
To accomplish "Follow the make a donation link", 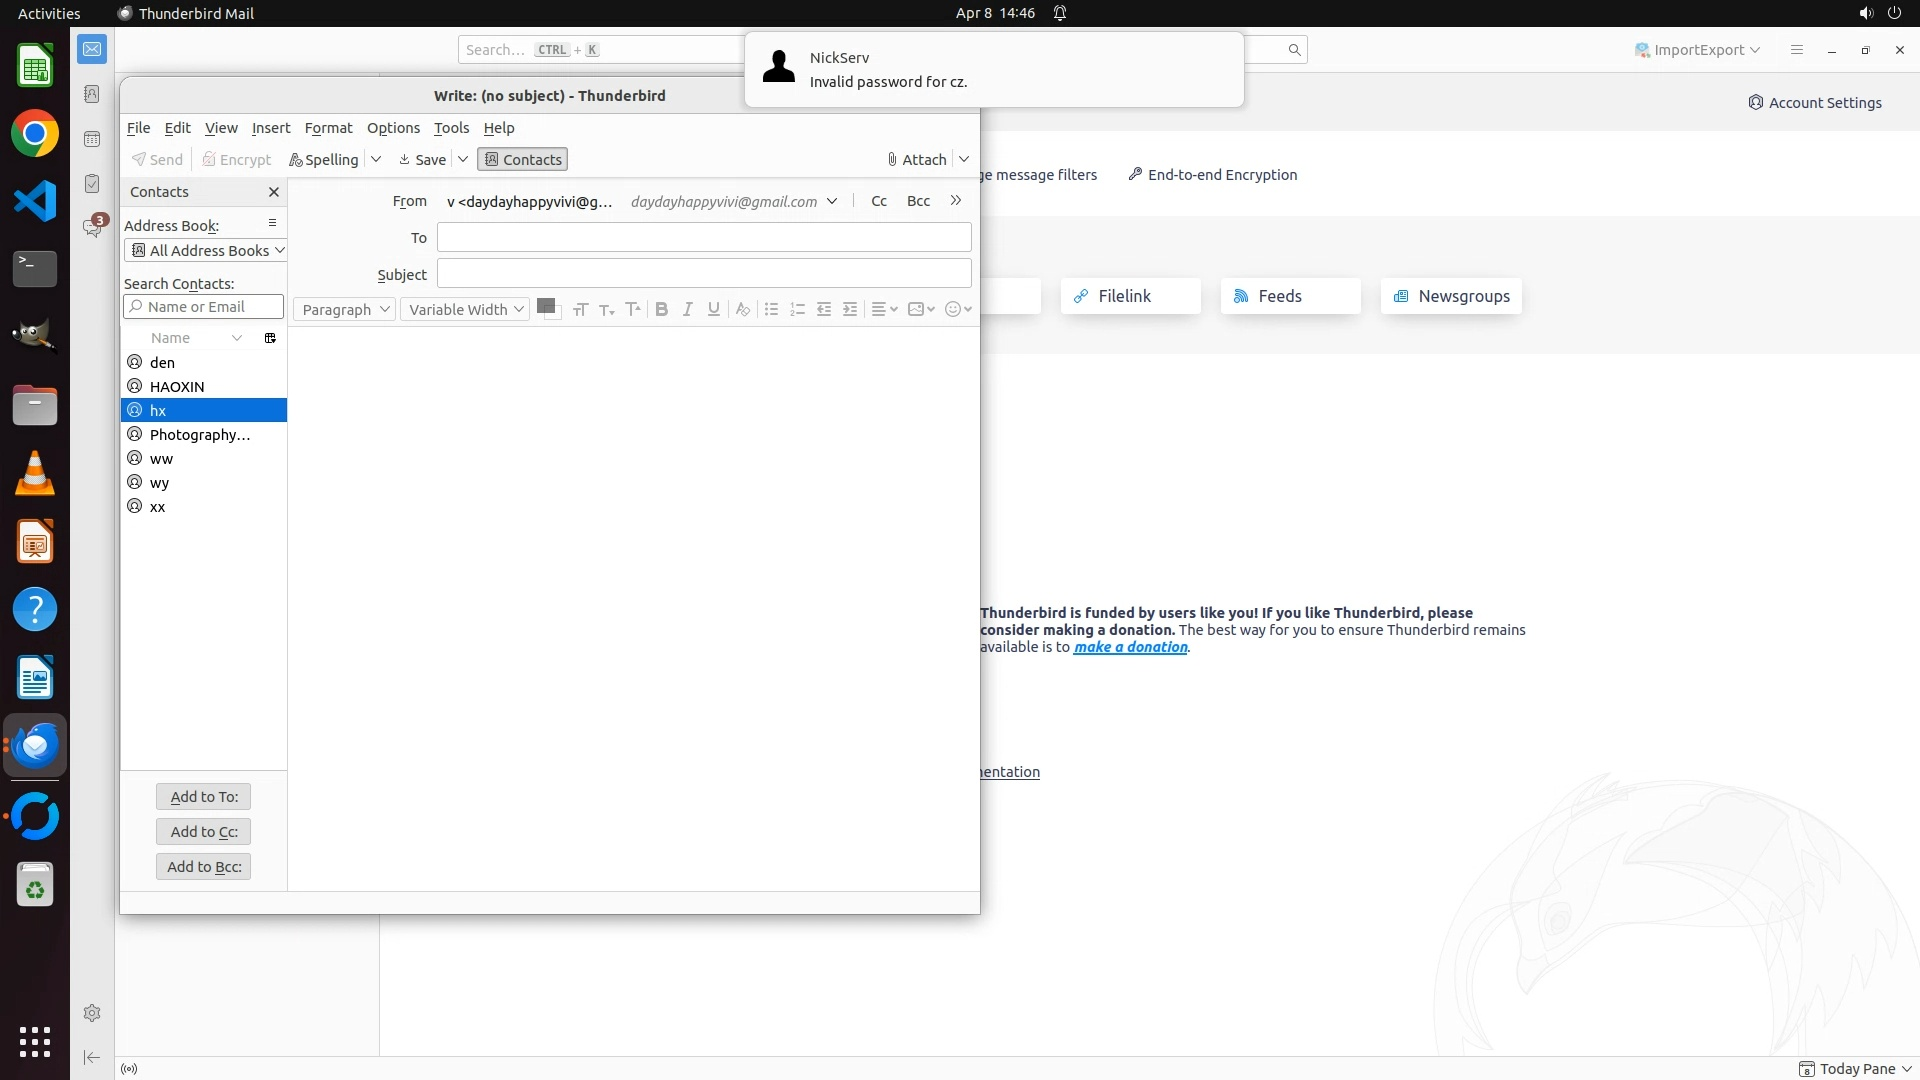I will point(1130,647).
